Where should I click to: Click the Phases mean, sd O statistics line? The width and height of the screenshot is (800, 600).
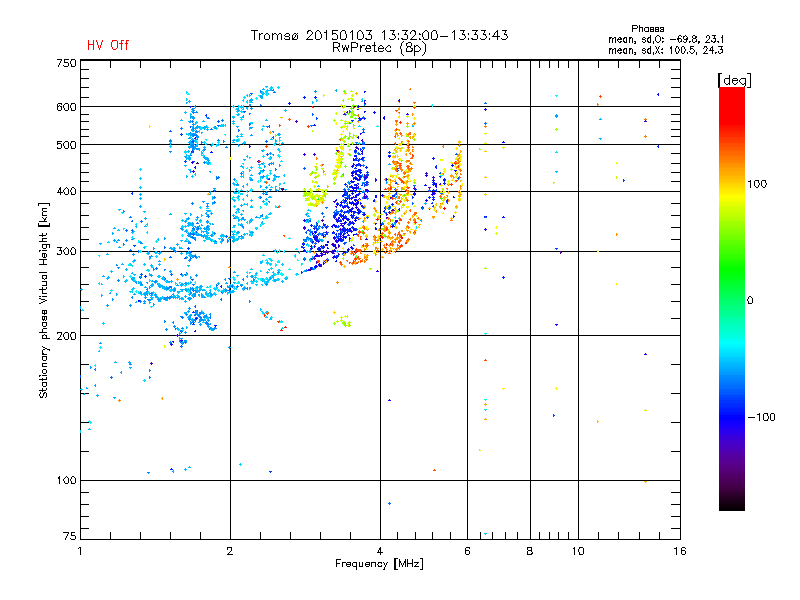tap(666, 40)
